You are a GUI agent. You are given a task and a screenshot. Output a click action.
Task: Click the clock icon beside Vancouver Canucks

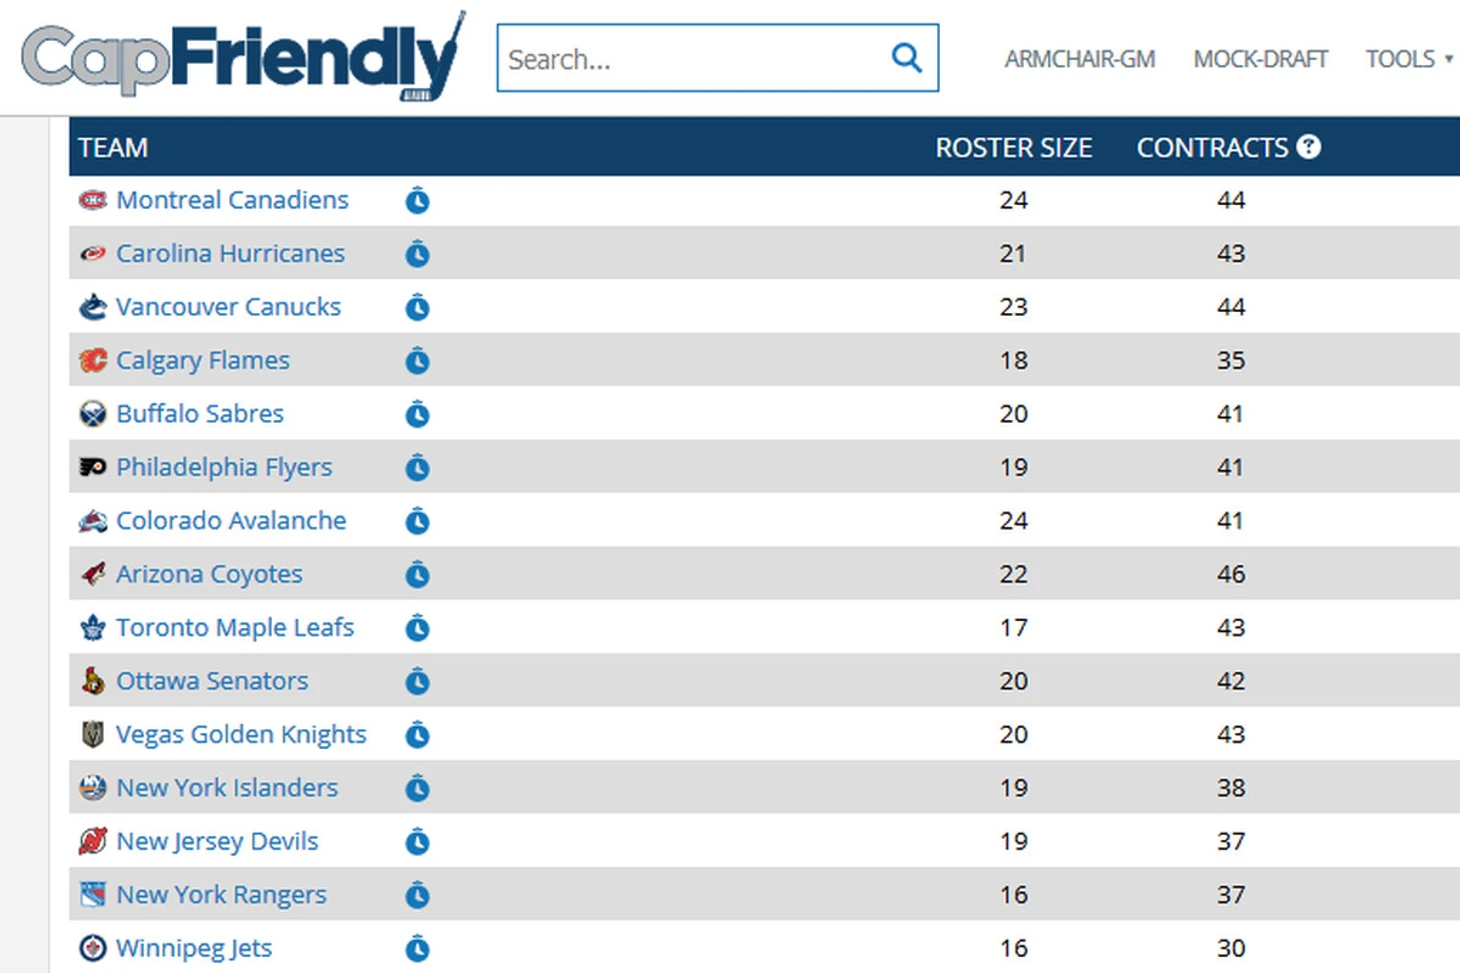[x=417, y=307]
